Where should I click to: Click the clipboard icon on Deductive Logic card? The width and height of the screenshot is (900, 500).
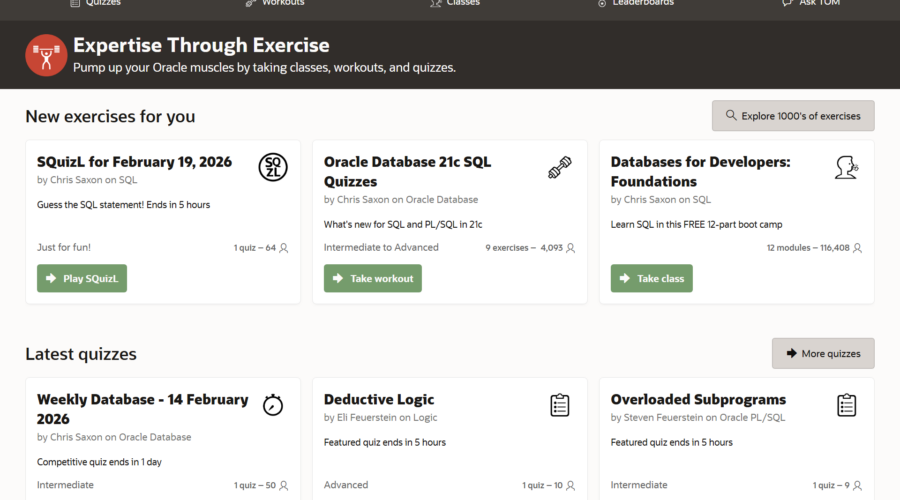click(x=560, y=405)
